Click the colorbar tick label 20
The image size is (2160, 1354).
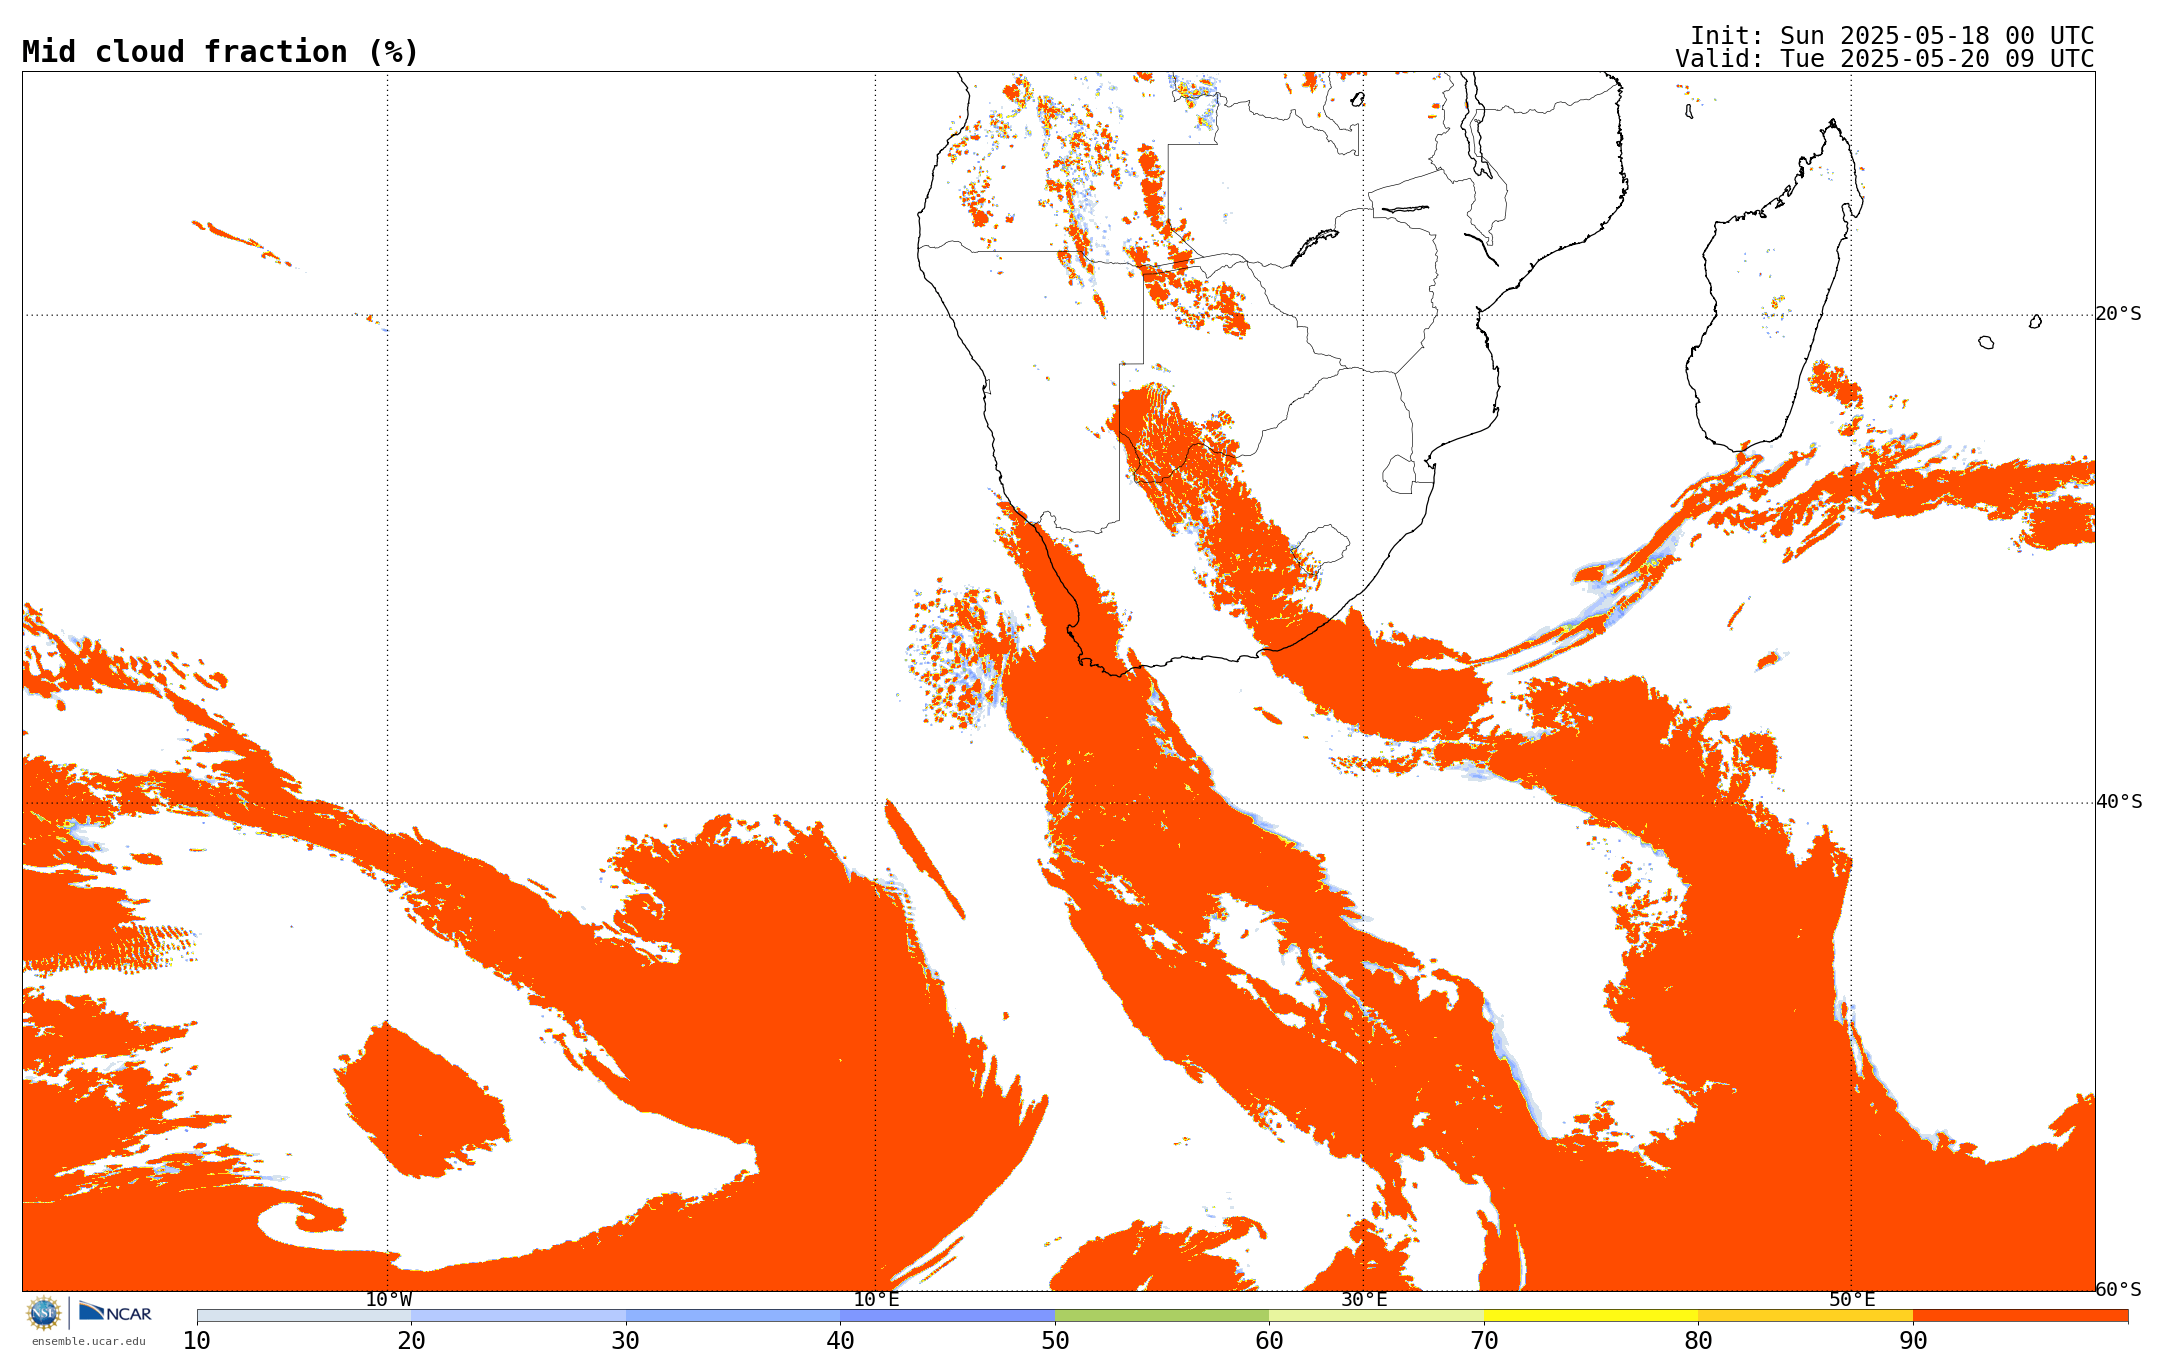(x=412, y=1340)
